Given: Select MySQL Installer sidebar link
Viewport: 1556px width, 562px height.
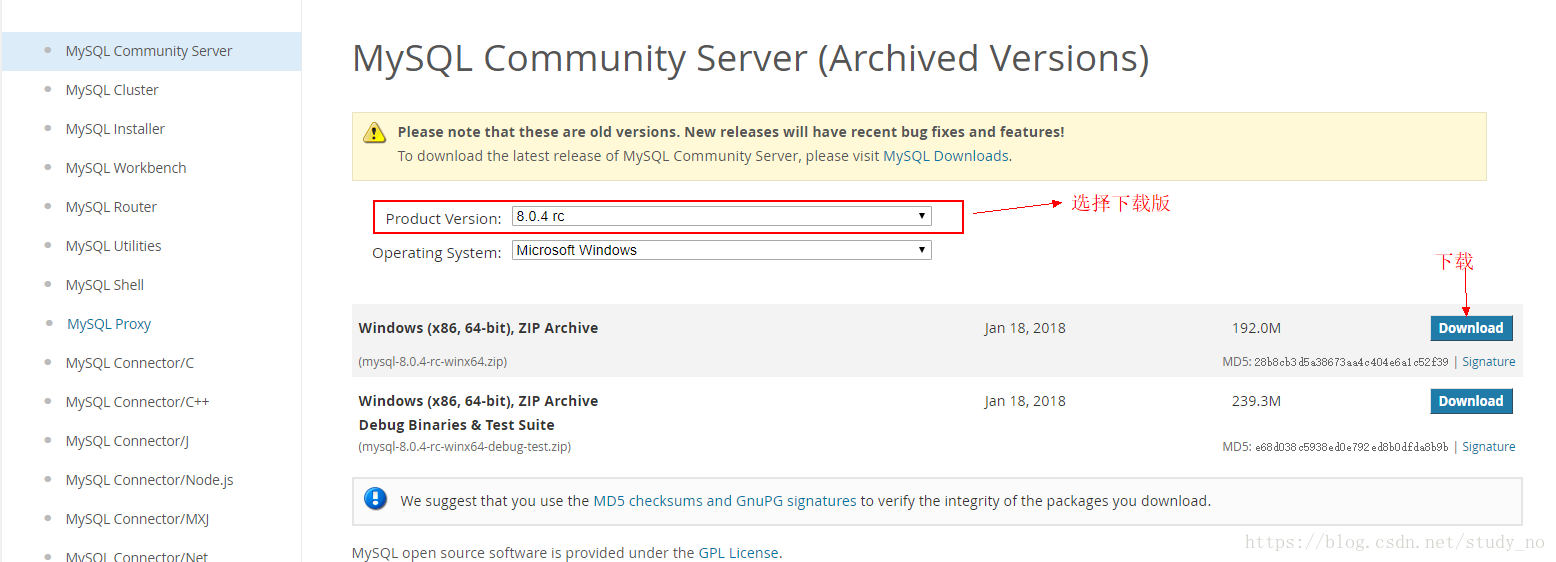Looking at the screenshot, I should (x=115, y=129).
